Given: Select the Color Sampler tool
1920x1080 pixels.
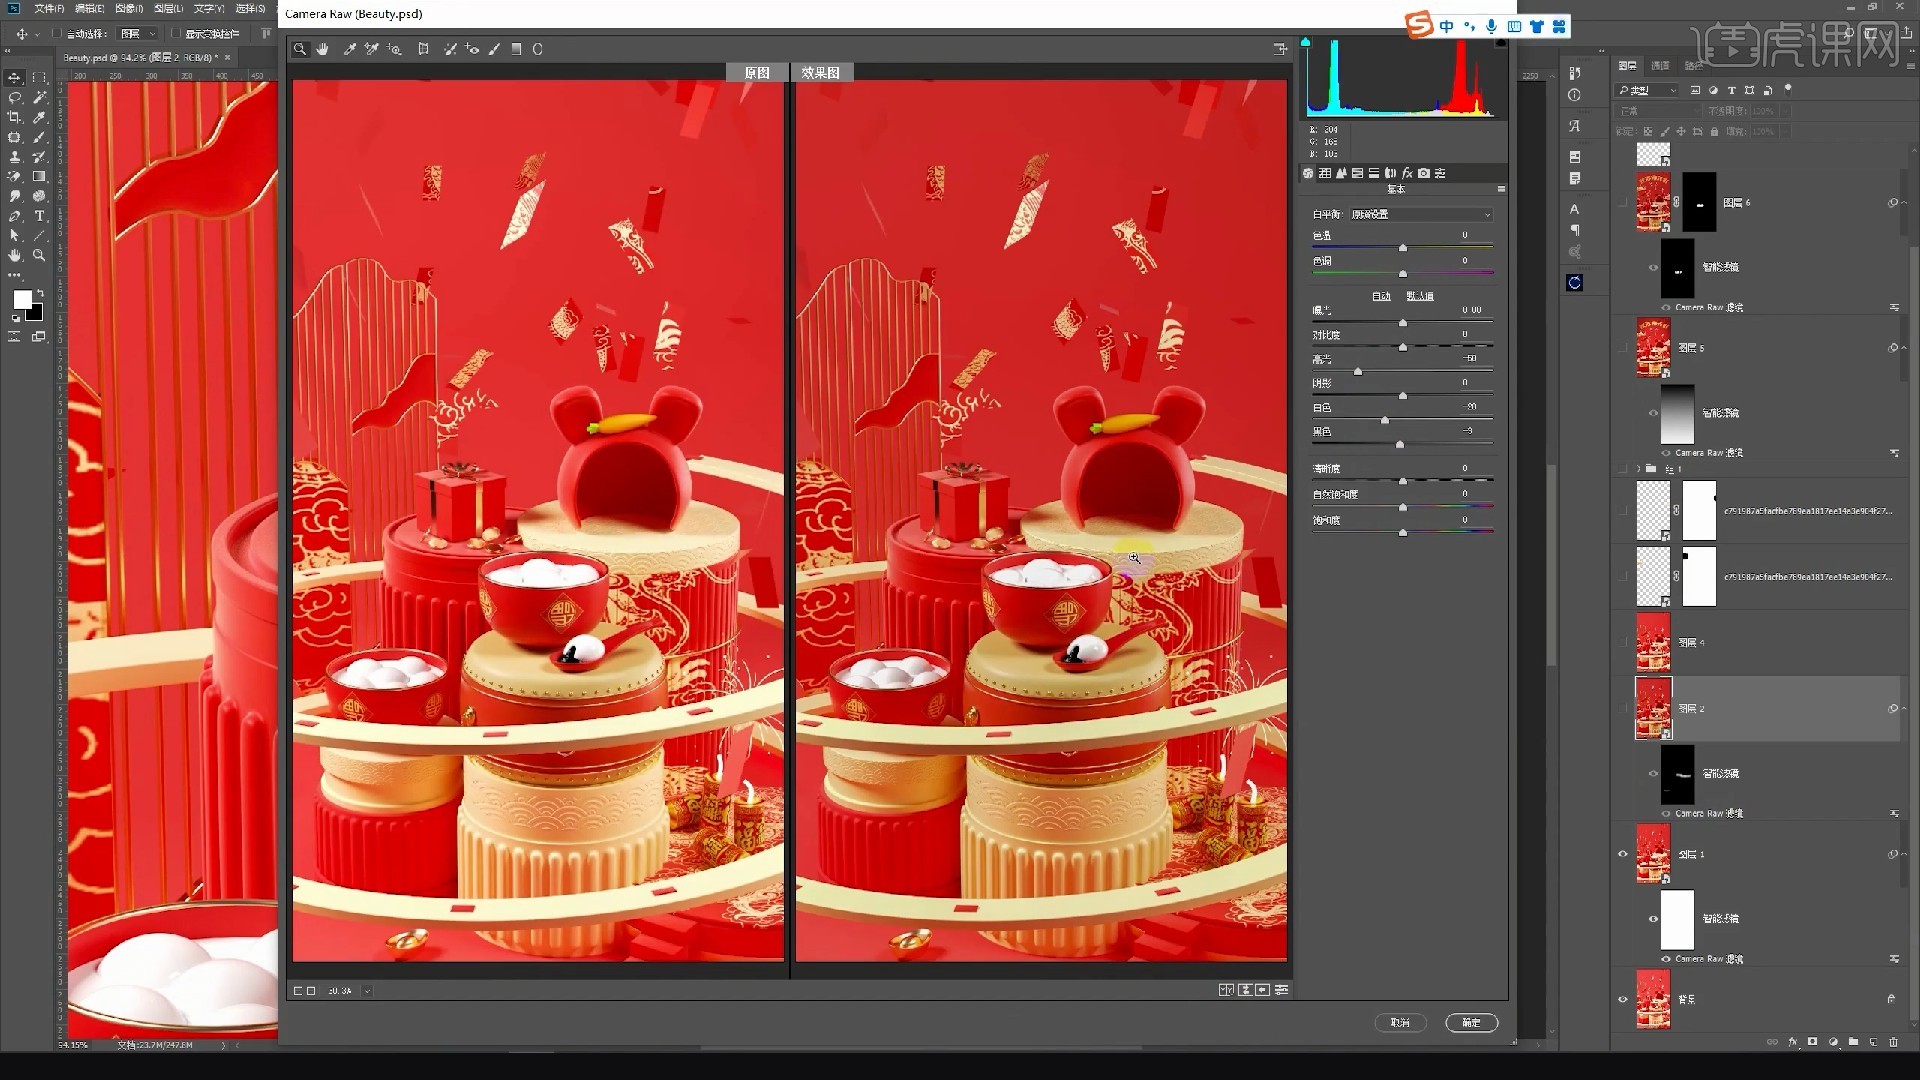Looking at the screenshot, I should pos(372,49).
